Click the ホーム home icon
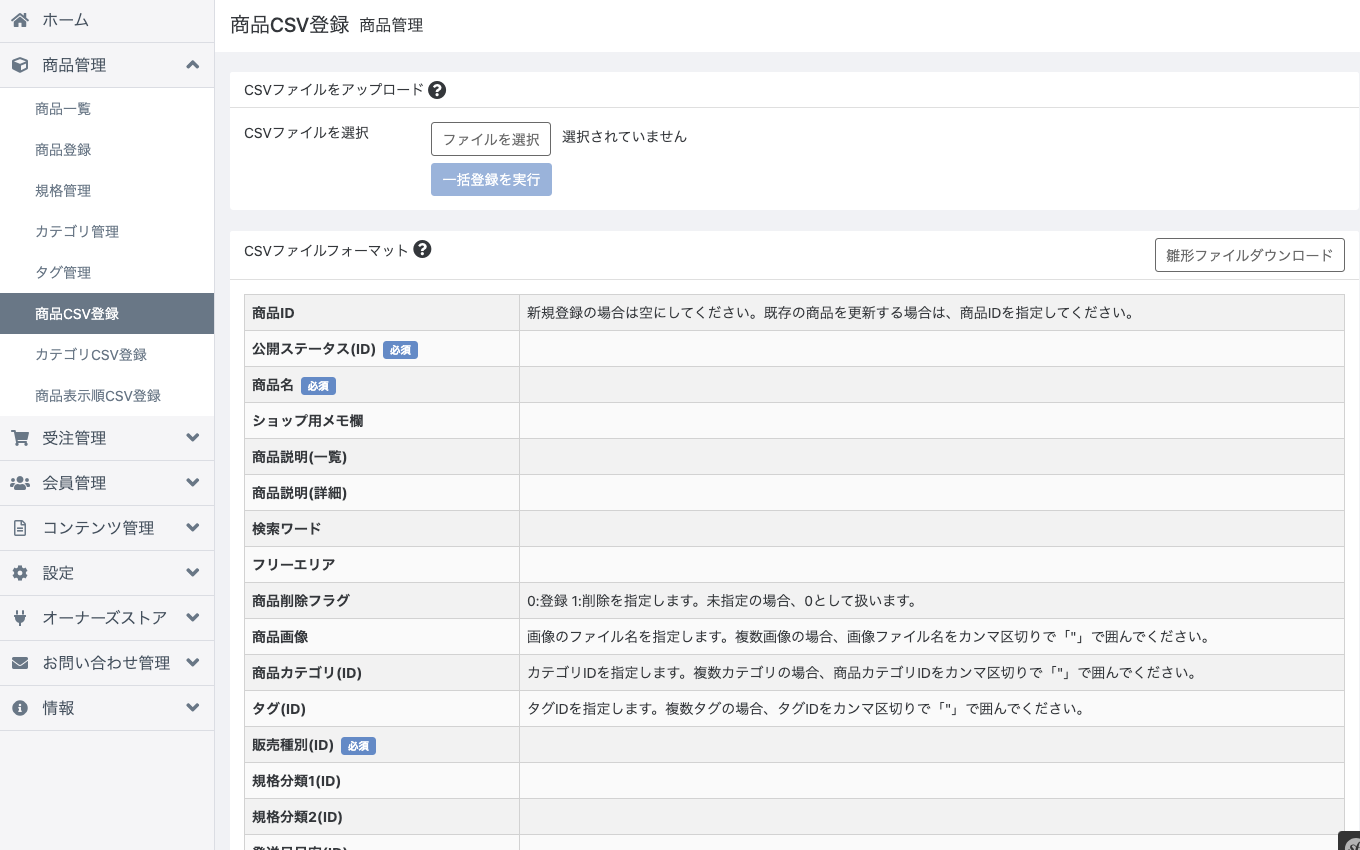The width and height of the screenshot is (1360, 850). point(20,20)
